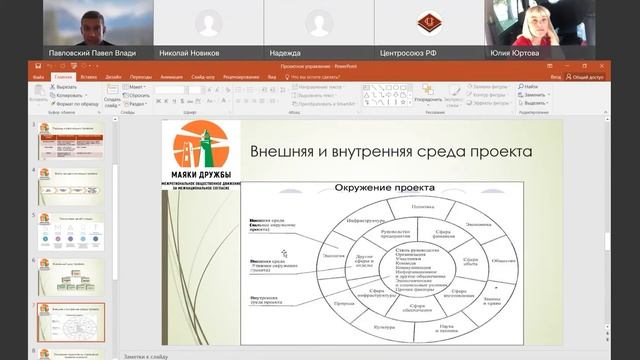The width and height of the screenshot is (640, 360).
Task: Toggle underline formatting
Action: point(174,101)
